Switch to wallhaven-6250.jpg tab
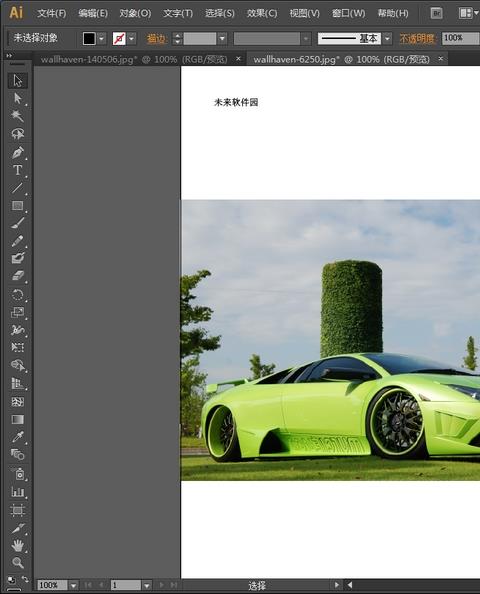The width and height of the screenshot is (480, 594). pos(341,59)
